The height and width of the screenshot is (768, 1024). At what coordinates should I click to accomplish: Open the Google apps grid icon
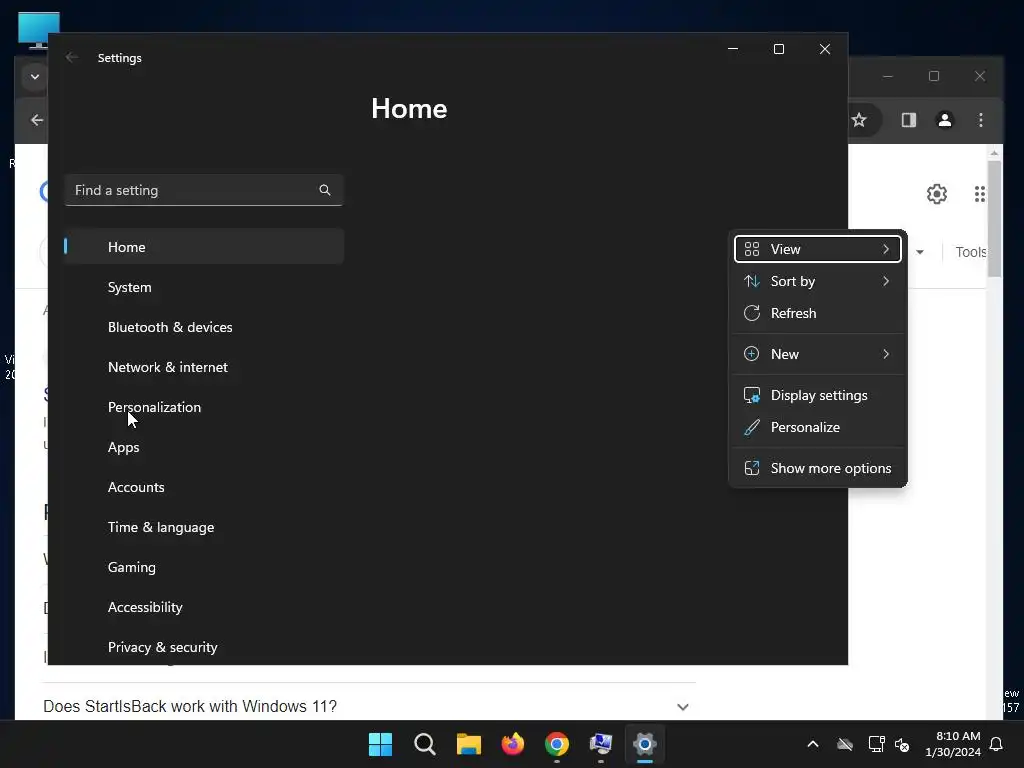click(980, 194)
